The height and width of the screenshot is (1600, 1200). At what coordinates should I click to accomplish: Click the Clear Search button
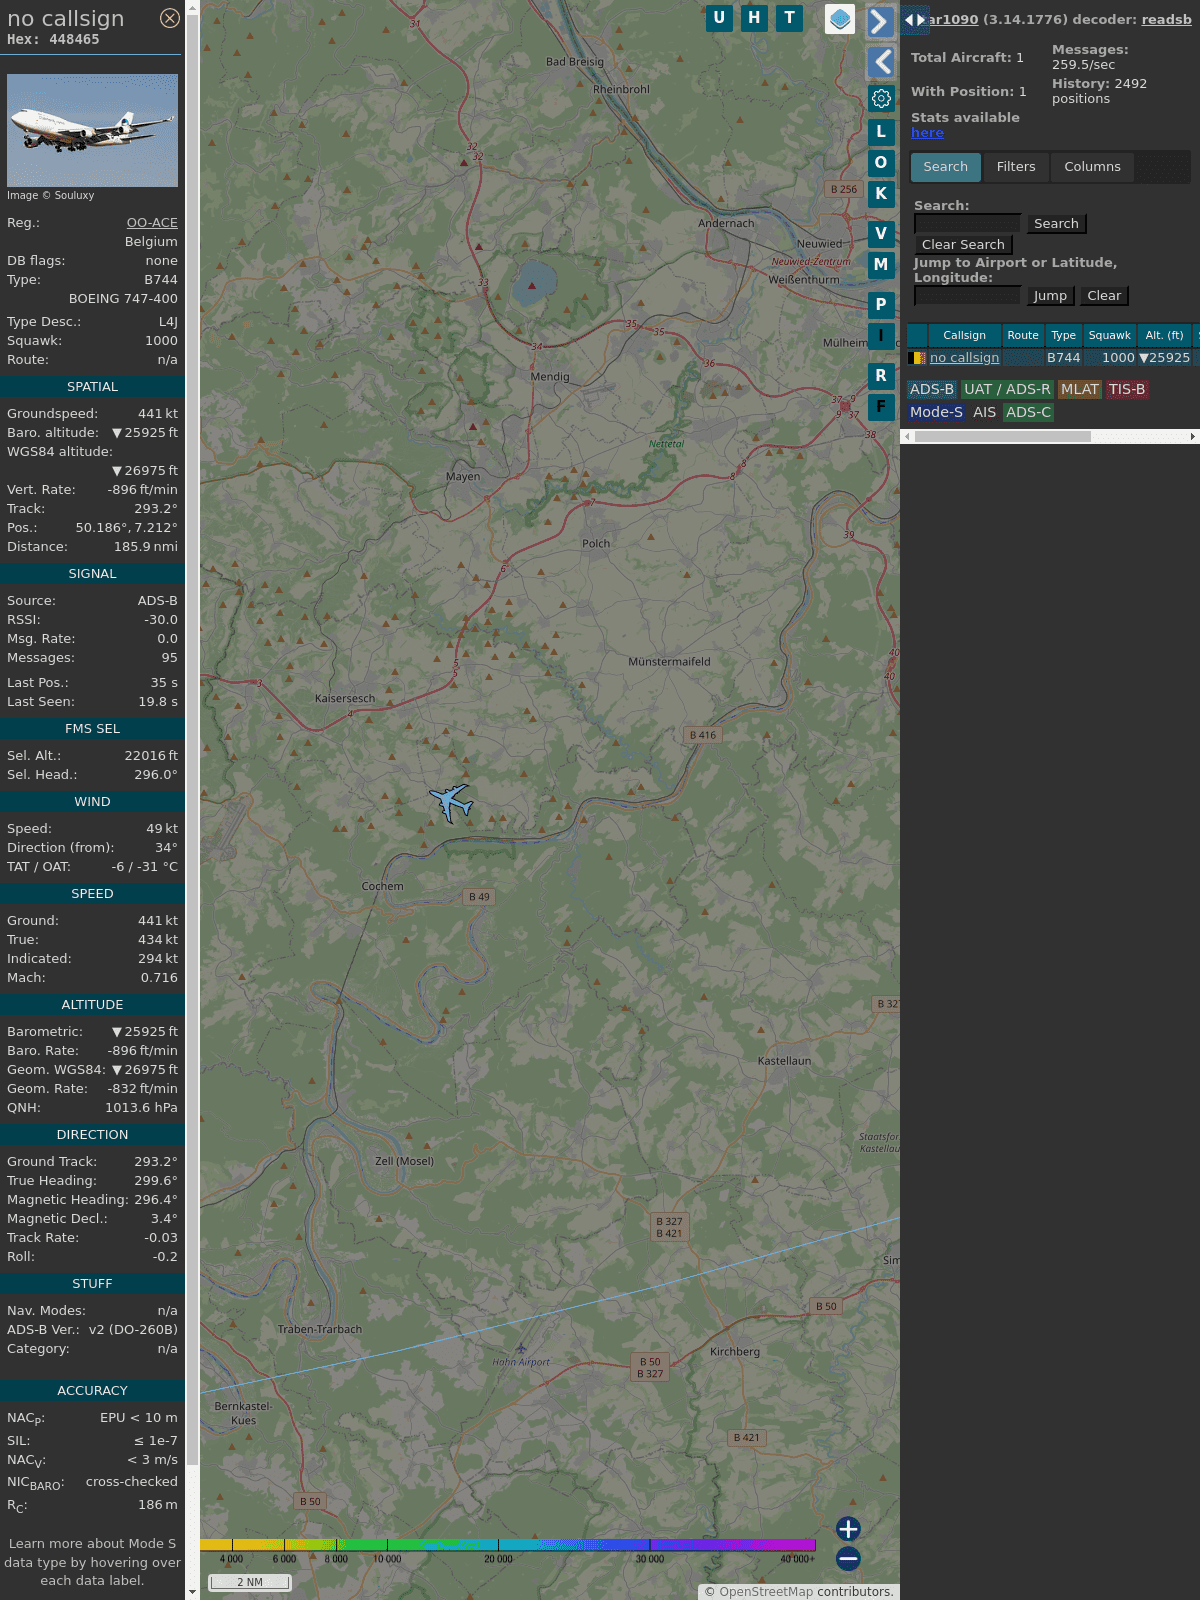[x=963, y=245]
